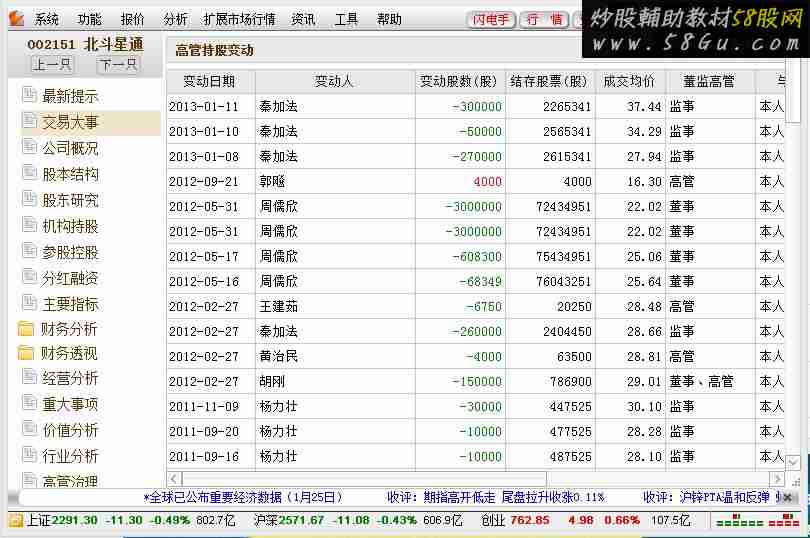Close the news ticker bar
810x538 pixels.
point(787,498)
